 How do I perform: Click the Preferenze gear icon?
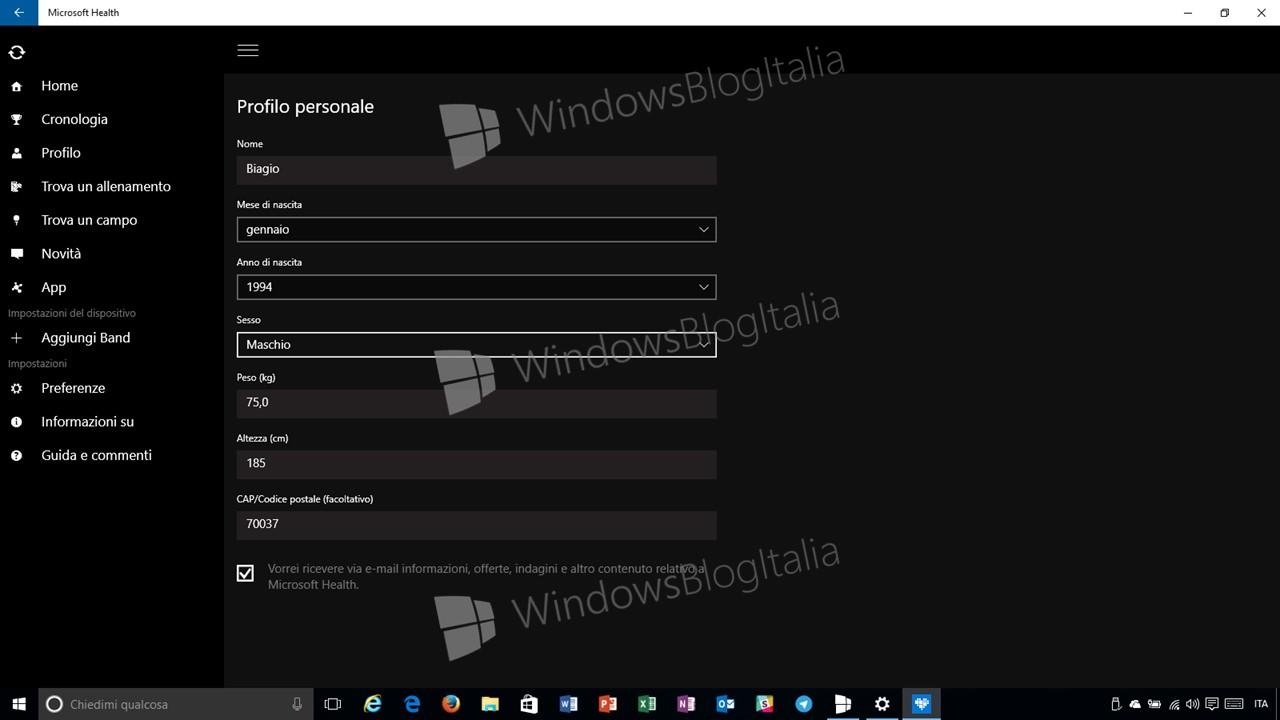point(16,388)
